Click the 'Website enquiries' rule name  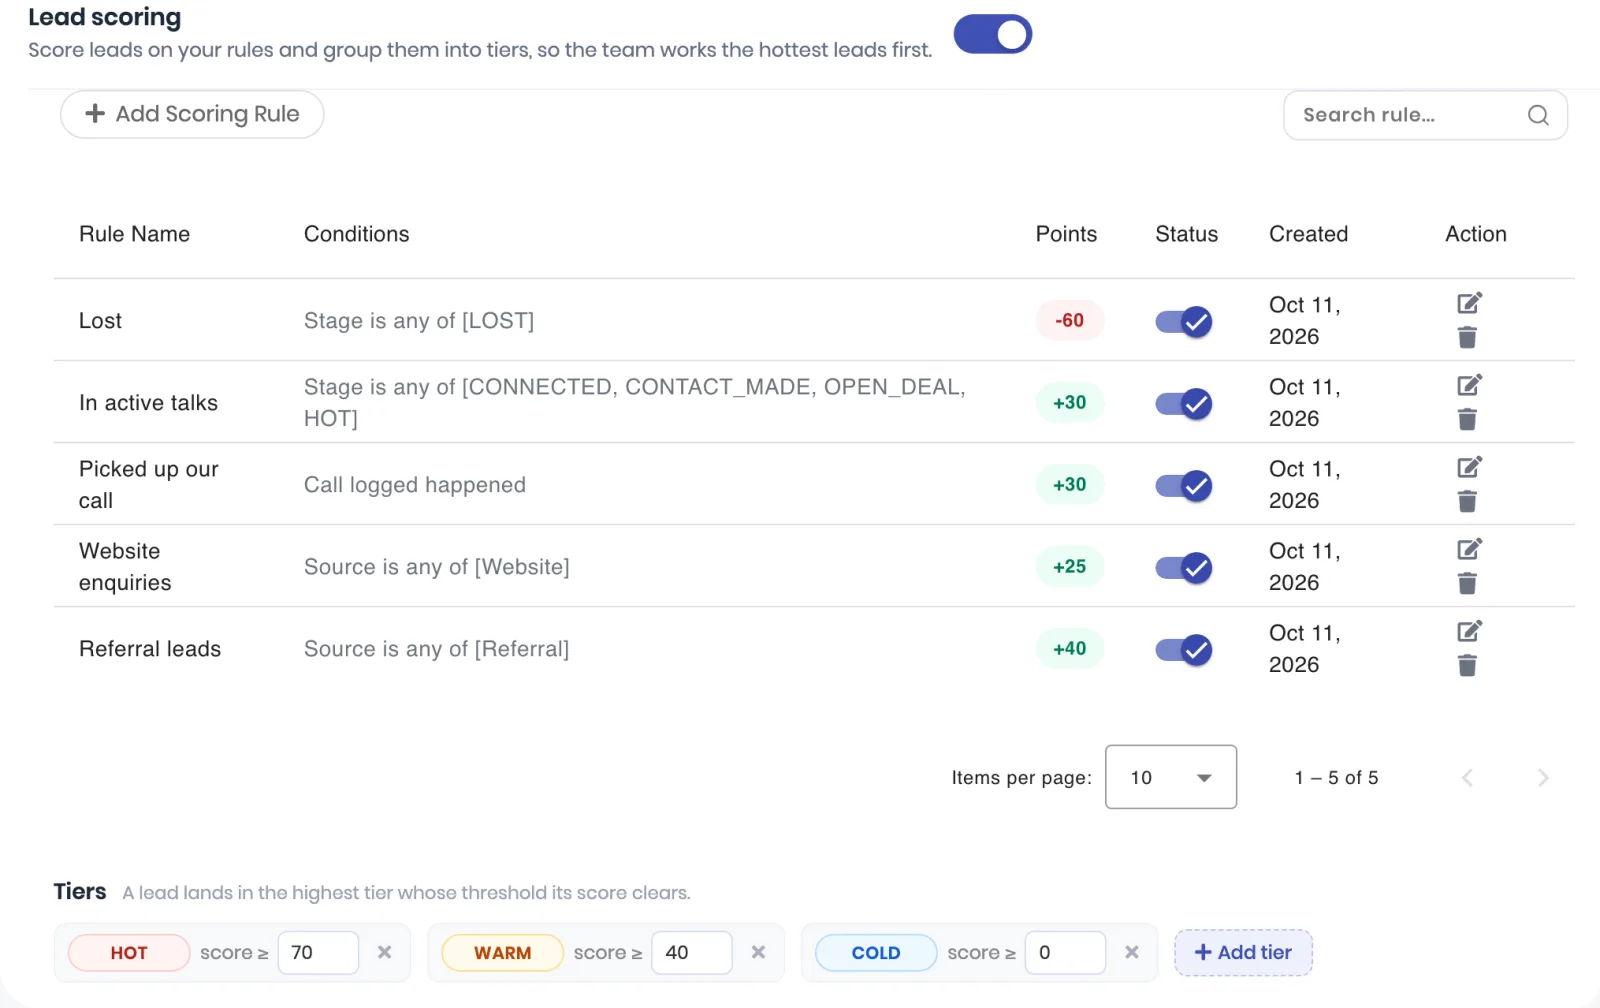tap(125, 567)
